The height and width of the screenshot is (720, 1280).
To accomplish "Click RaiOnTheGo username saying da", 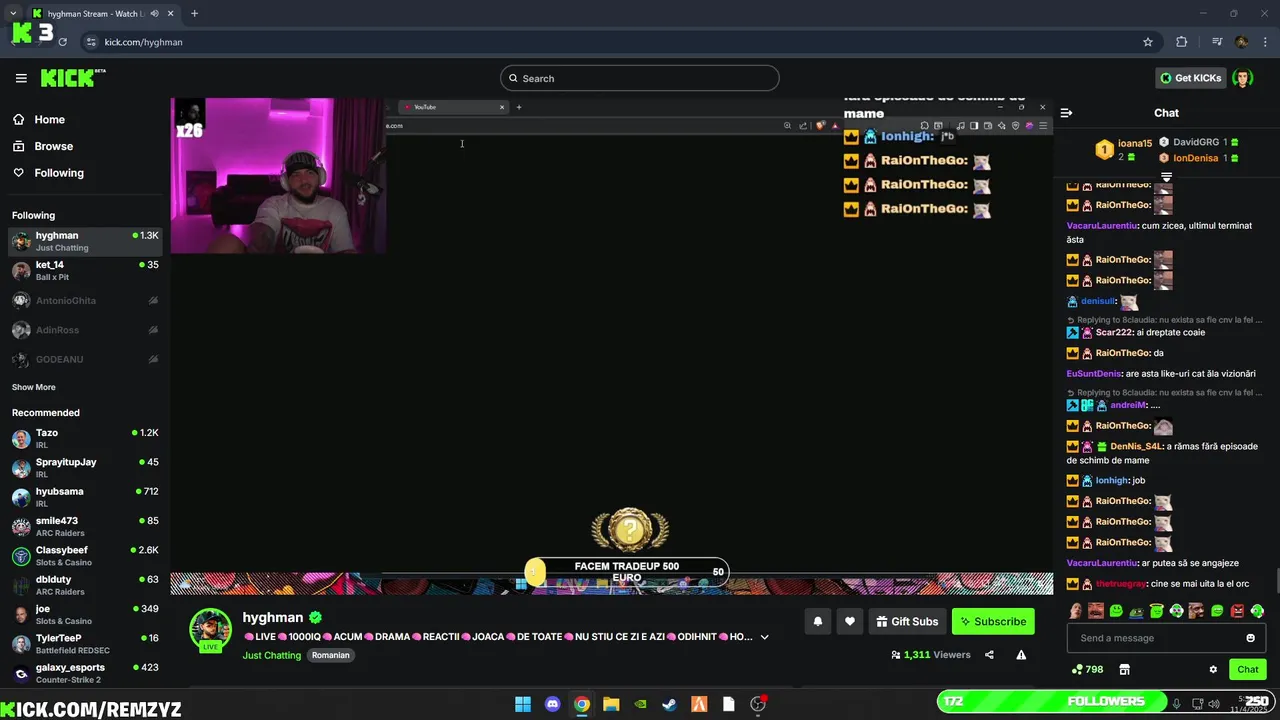I will 1122,353.
